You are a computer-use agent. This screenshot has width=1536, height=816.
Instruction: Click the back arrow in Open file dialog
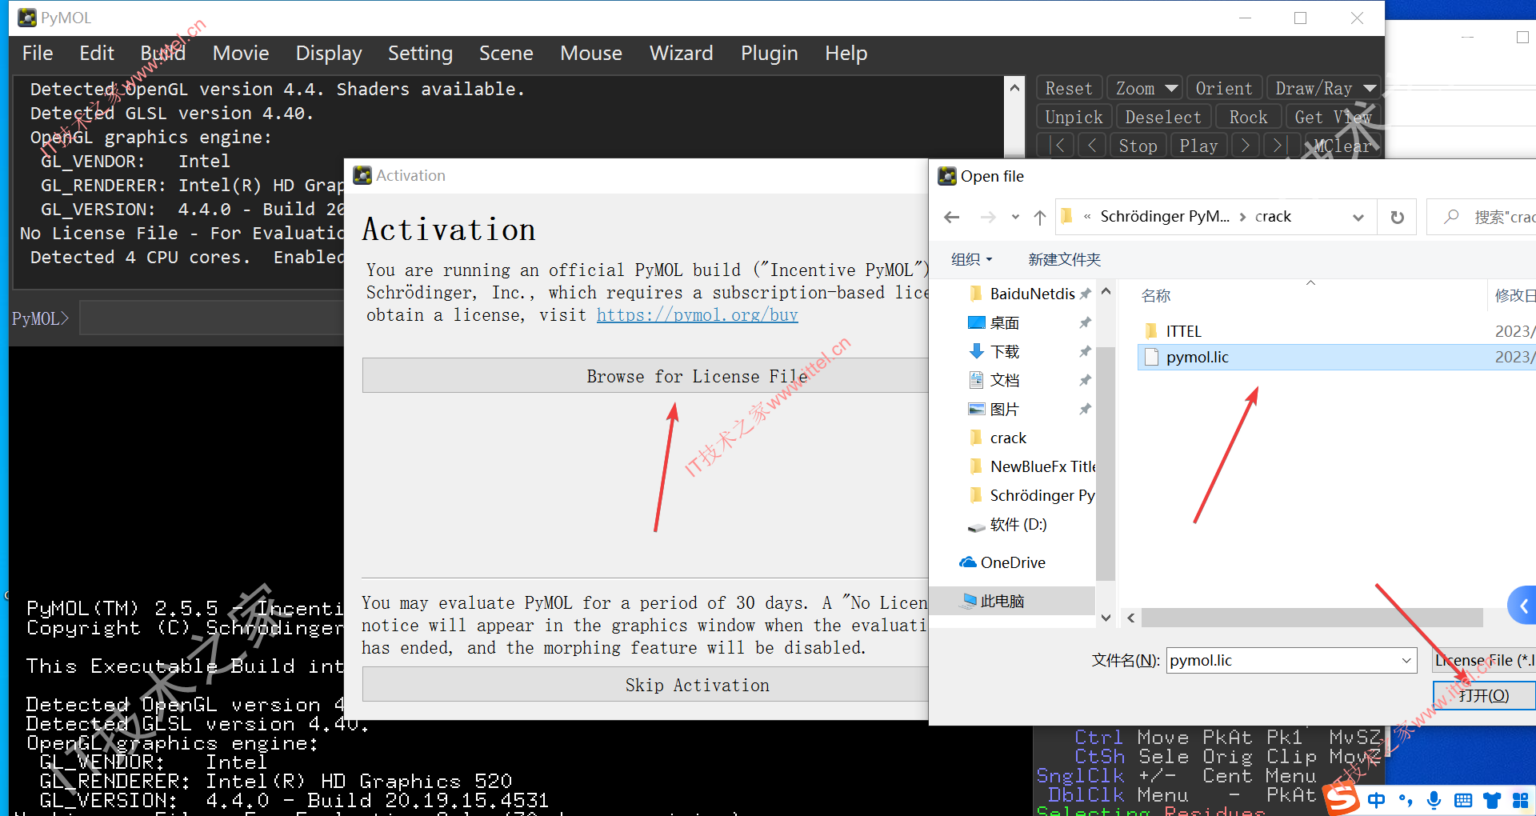pos(951,217)
